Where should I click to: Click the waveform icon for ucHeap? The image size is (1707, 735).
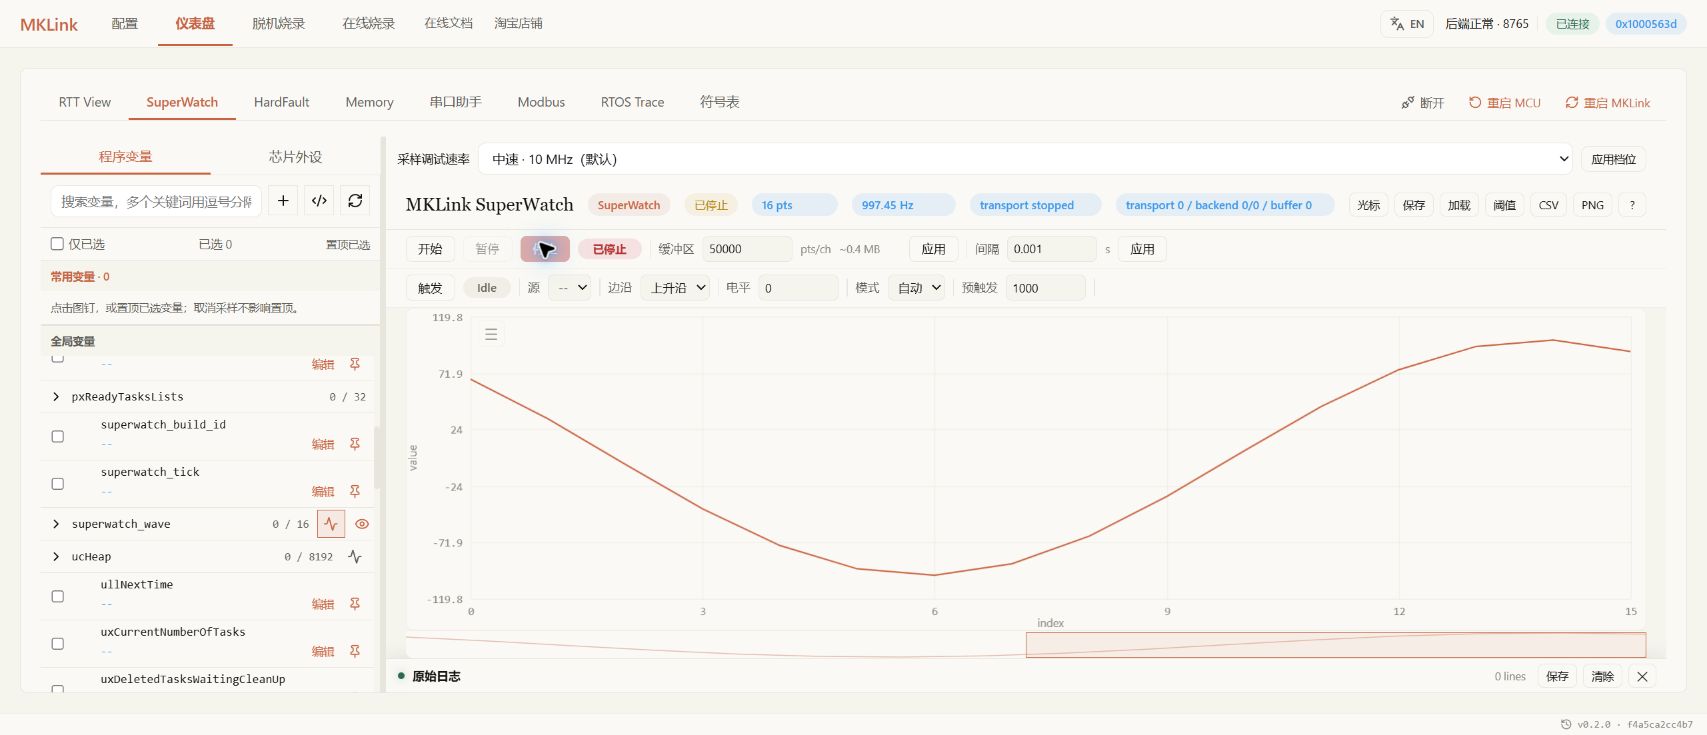click(x=354, y=557)
